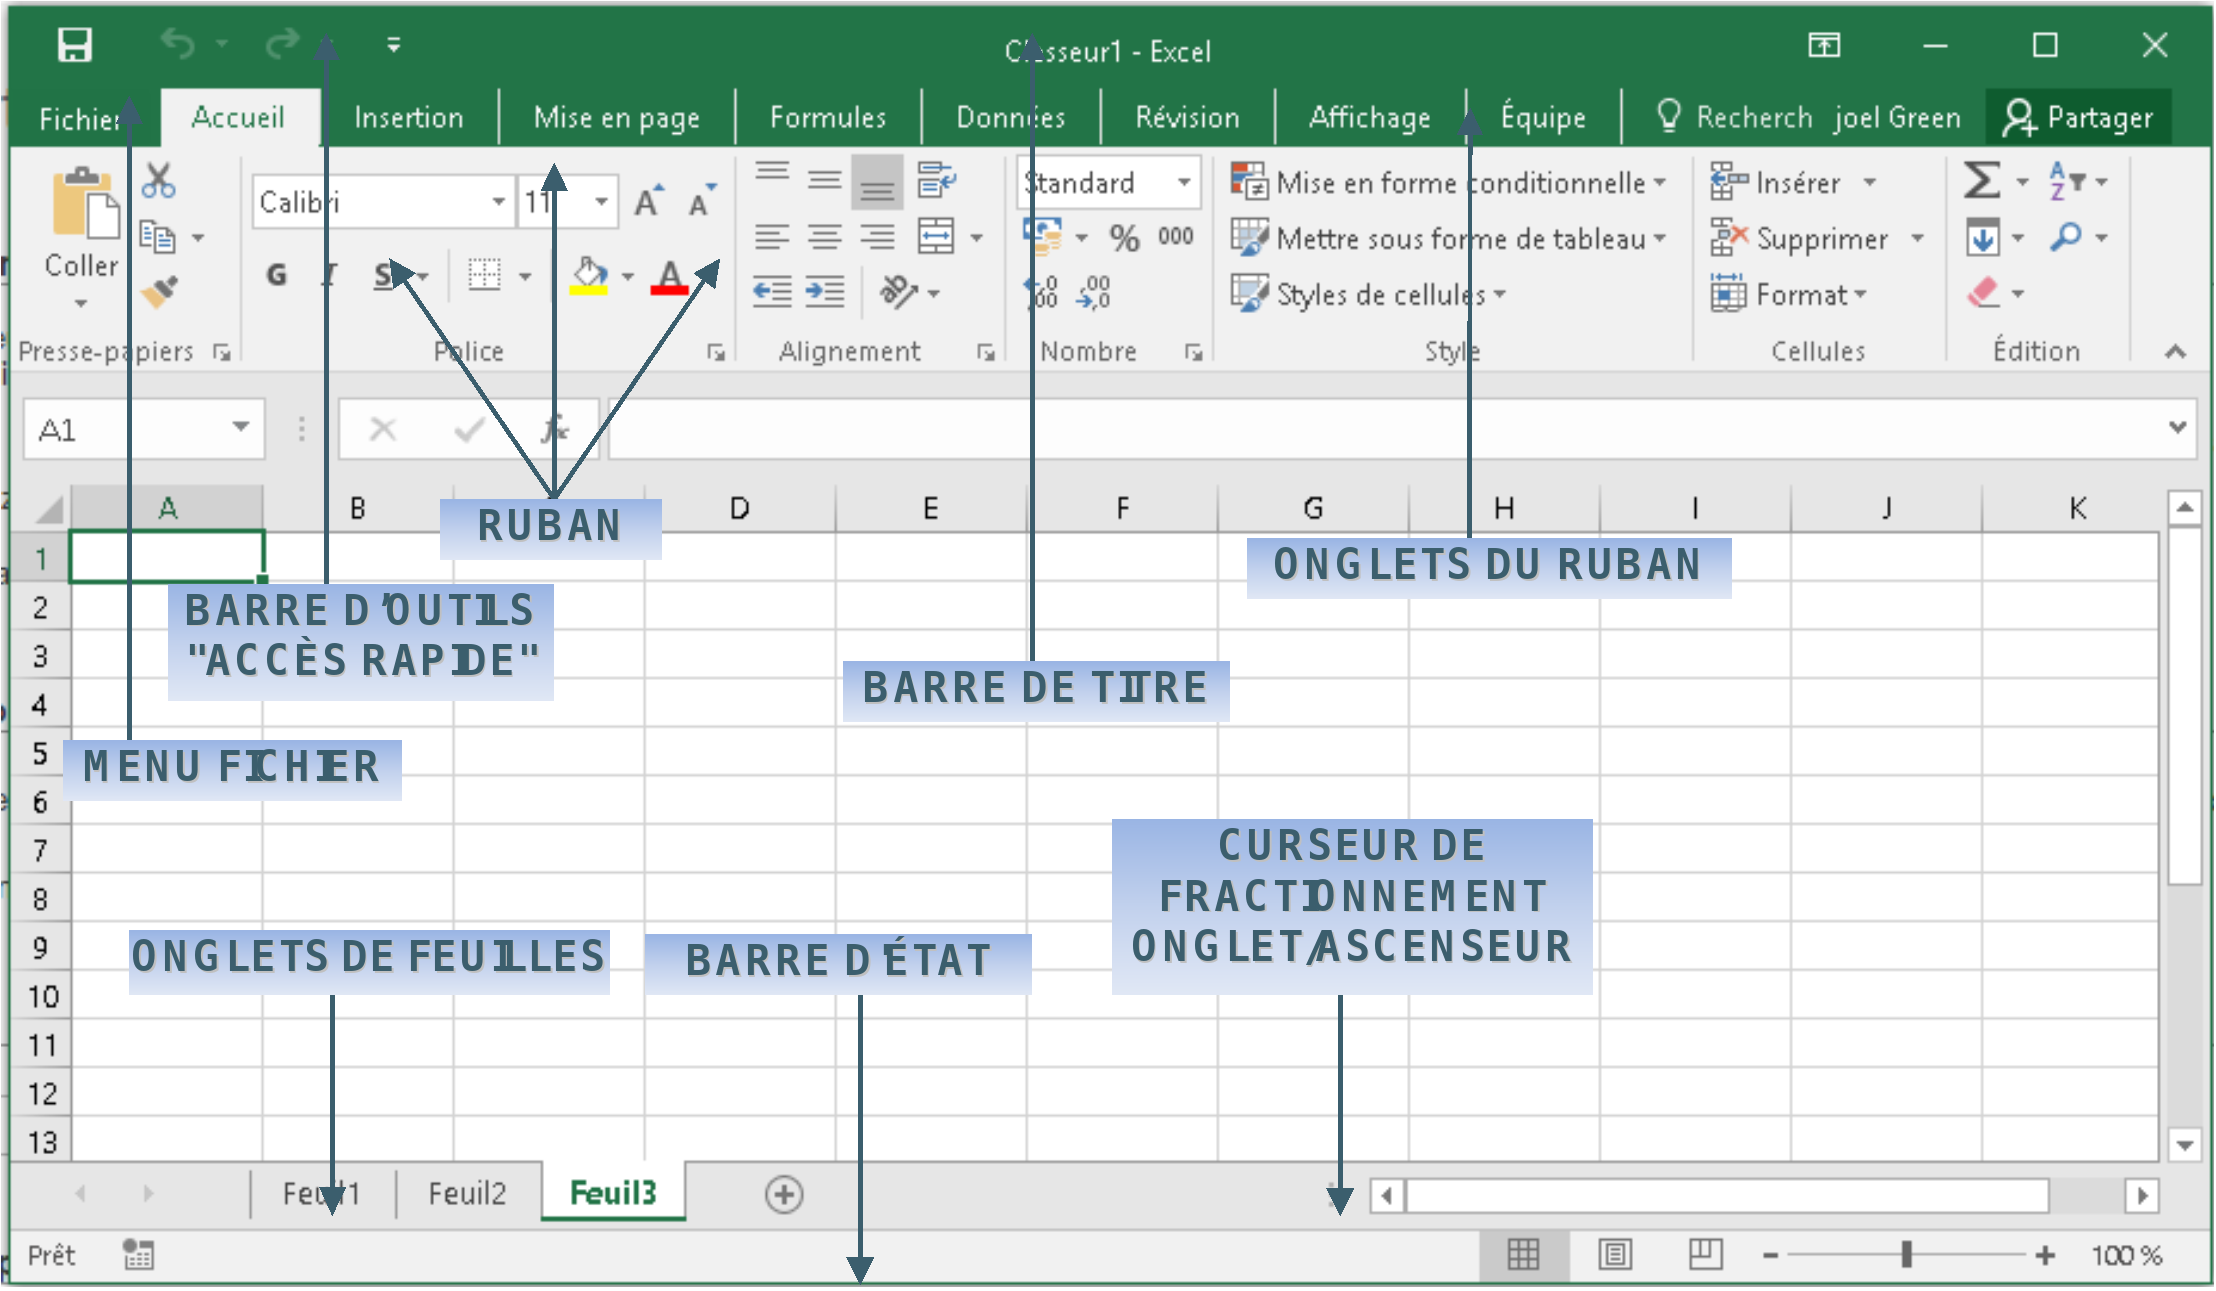The width and height of the screenshot is (2216, 1291).
Task: Open Mise en forme conditionnelle menu
Action: coord(1448,182)
